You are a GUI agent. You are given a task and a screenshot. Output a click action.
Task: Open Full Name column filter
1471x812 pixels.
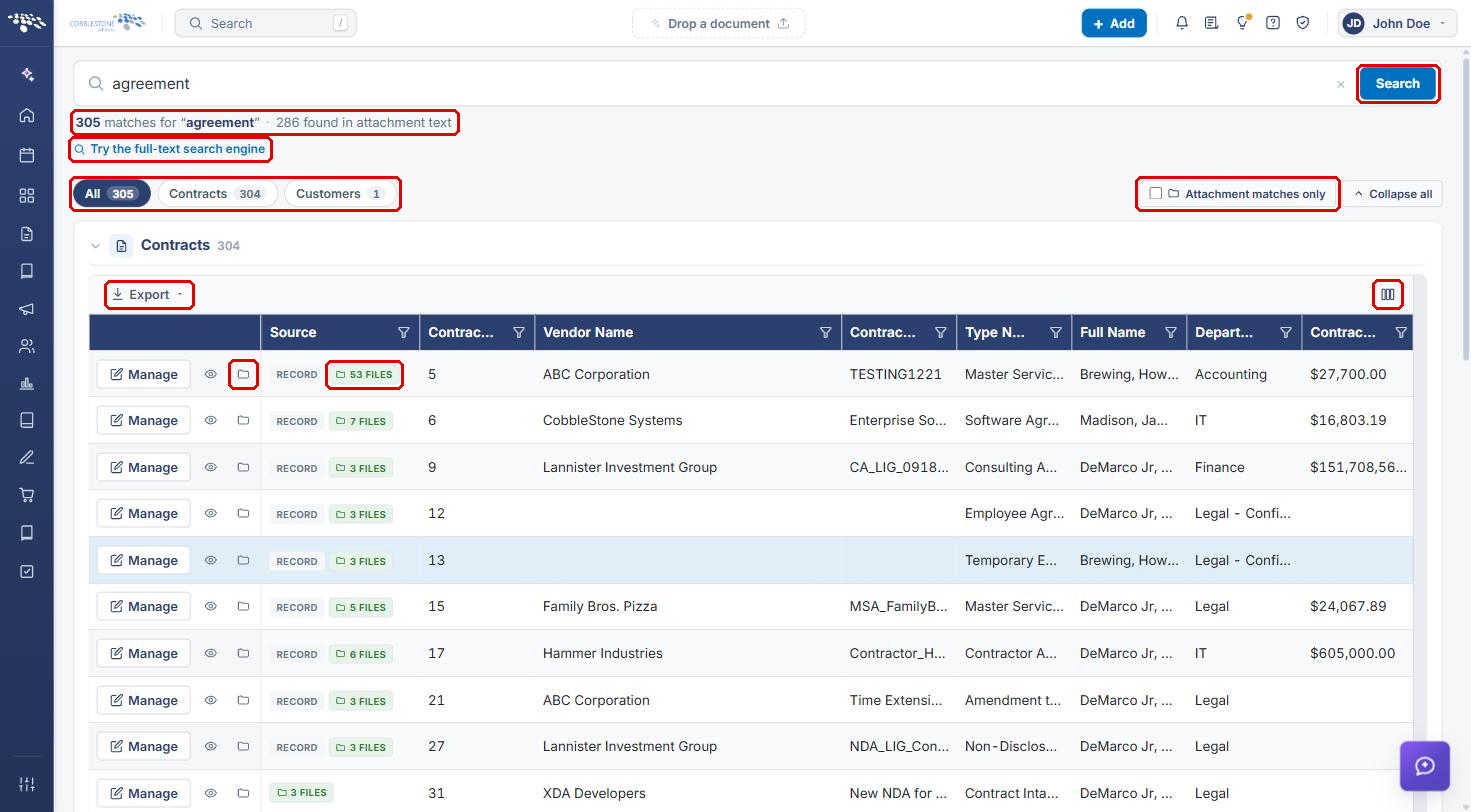click(1171, 333)
